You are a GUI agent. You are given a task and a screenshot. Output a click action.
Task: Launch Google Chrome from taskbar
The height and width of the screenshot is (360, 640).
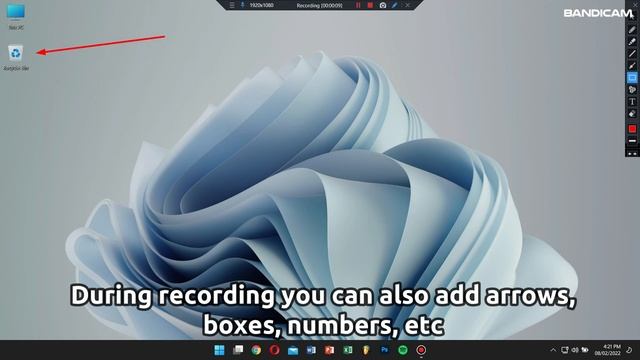point(256,350)
